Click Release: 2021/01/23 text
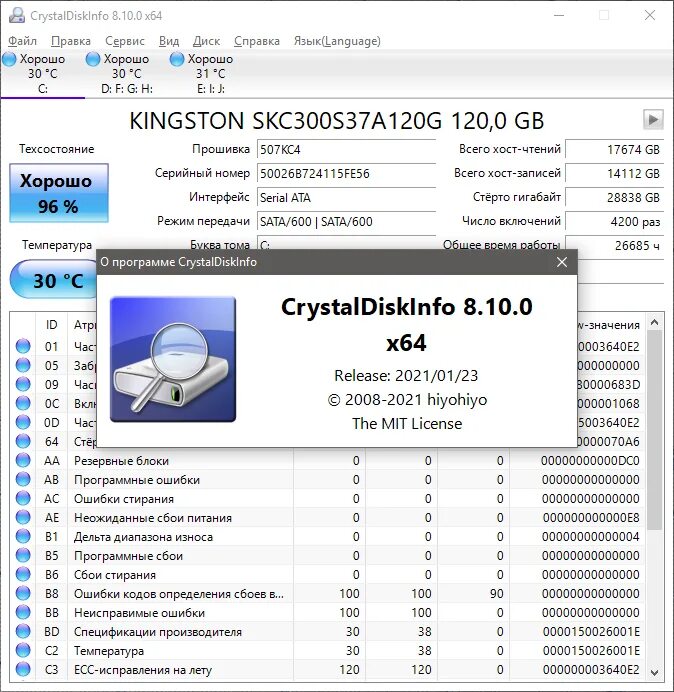 pos(406,376)
